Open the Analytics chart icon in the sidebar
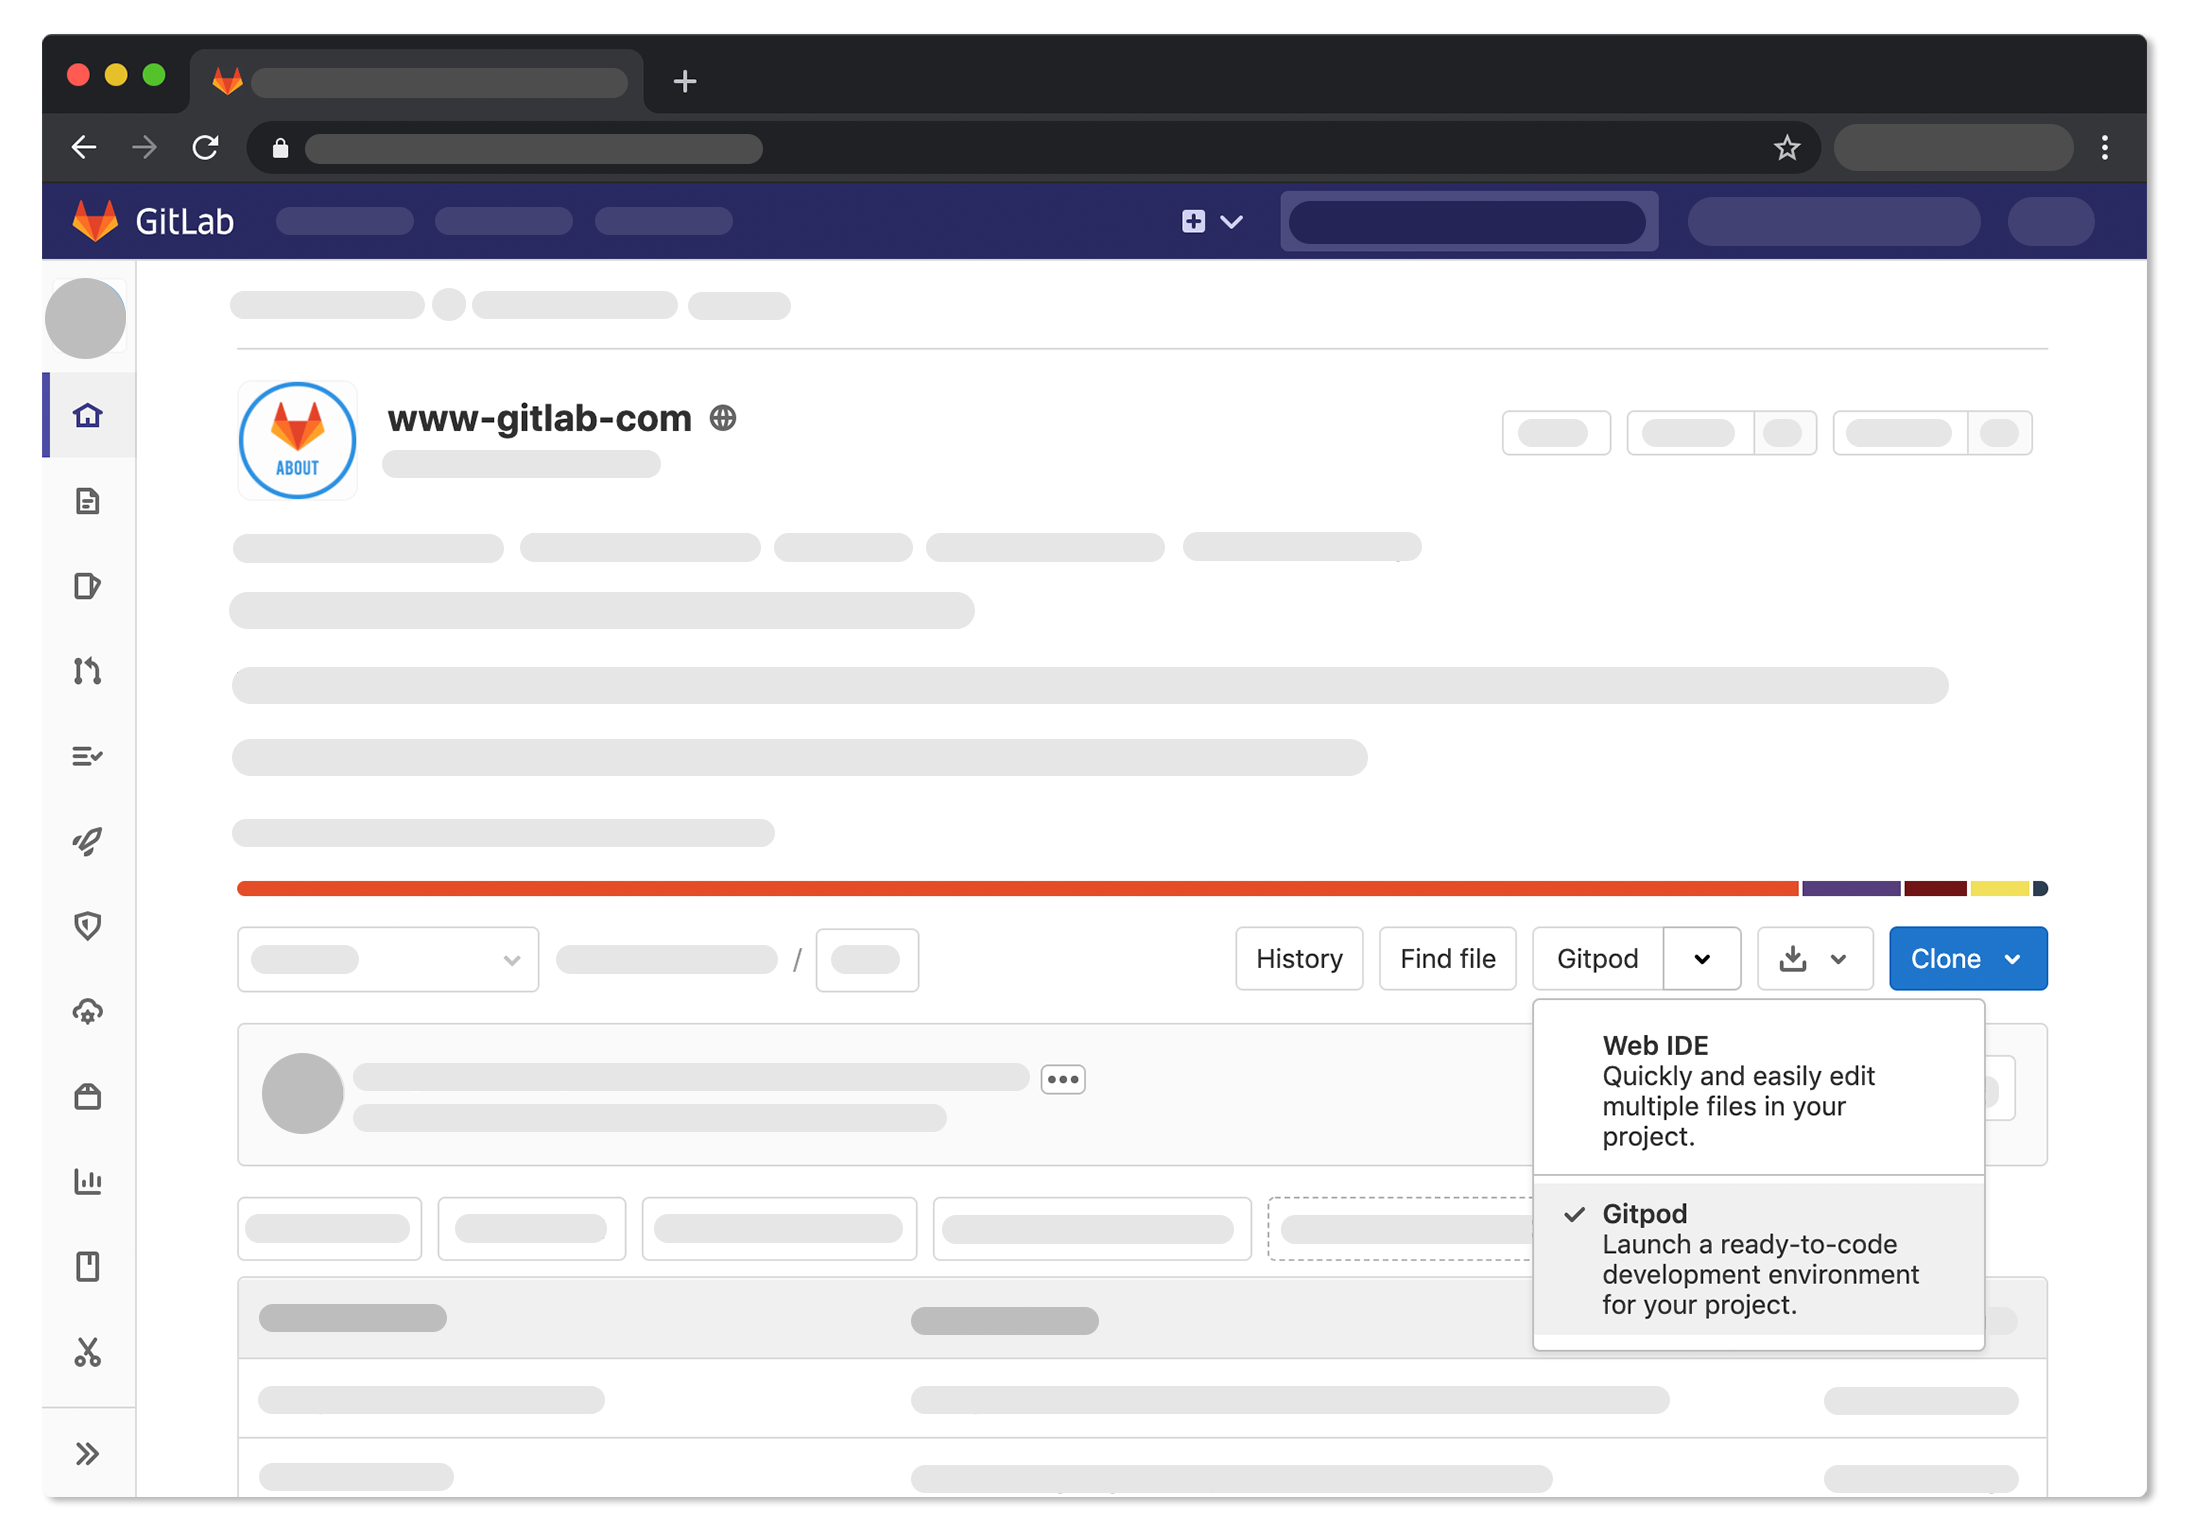The image size is (2187, 1532). pyautogui.click(x=88, y=1182)
